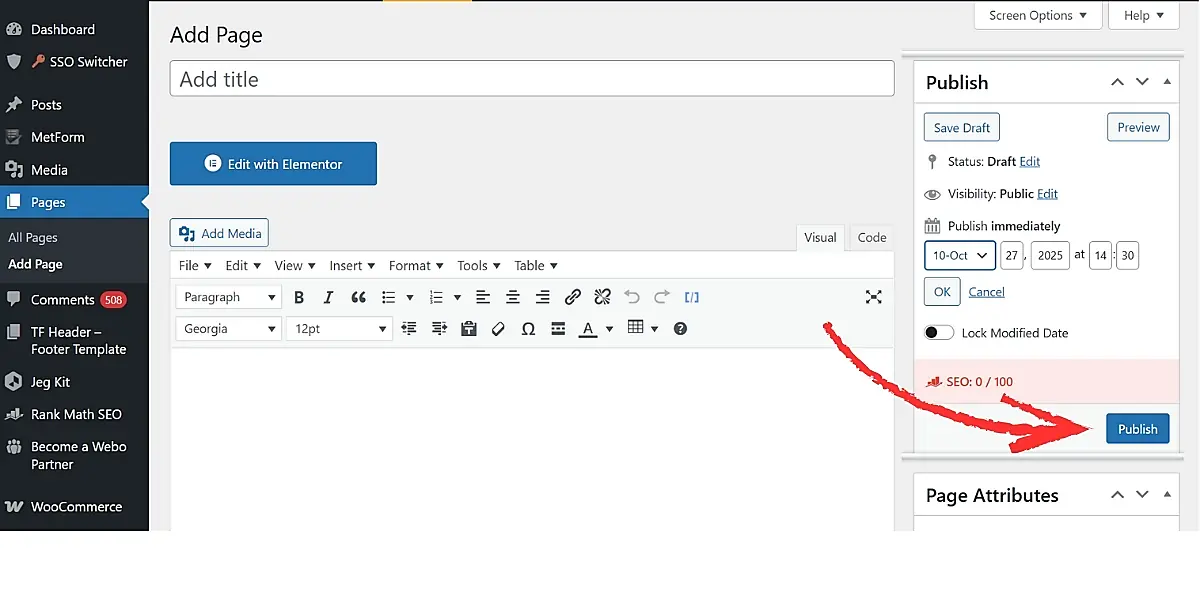This screenshot has width=1200, height=600.
Task: Click the Add title input field
Action: click(x=531, y=79)
